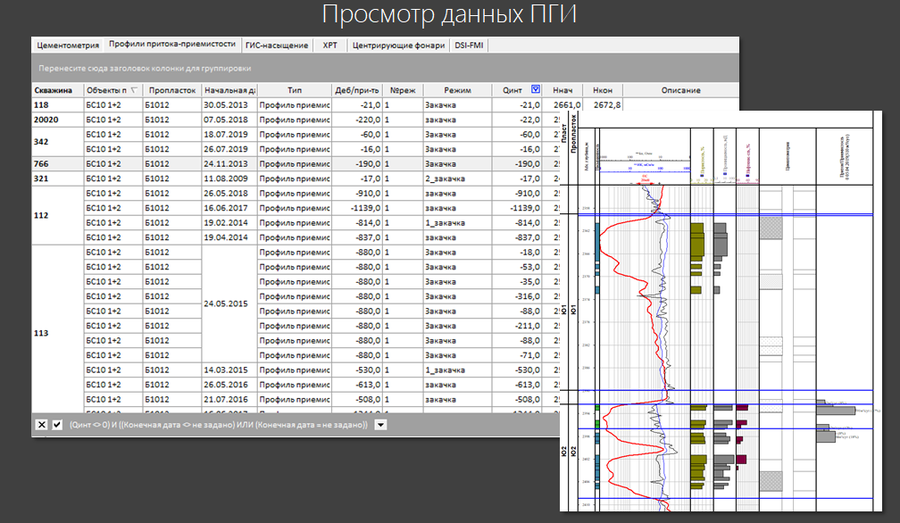
Task: Select well 20020 in the Скважина column
Action: (x=57, y=120)
